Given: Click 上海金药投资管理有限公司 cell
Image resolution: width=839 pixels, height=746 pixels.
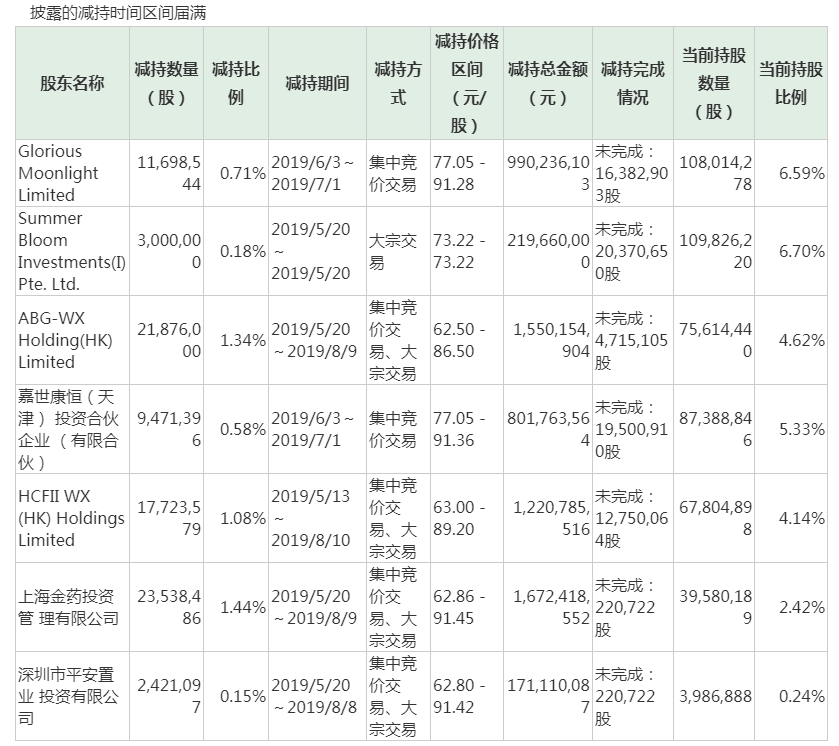Looking at the screenshot, I should (x=72, y=607).
